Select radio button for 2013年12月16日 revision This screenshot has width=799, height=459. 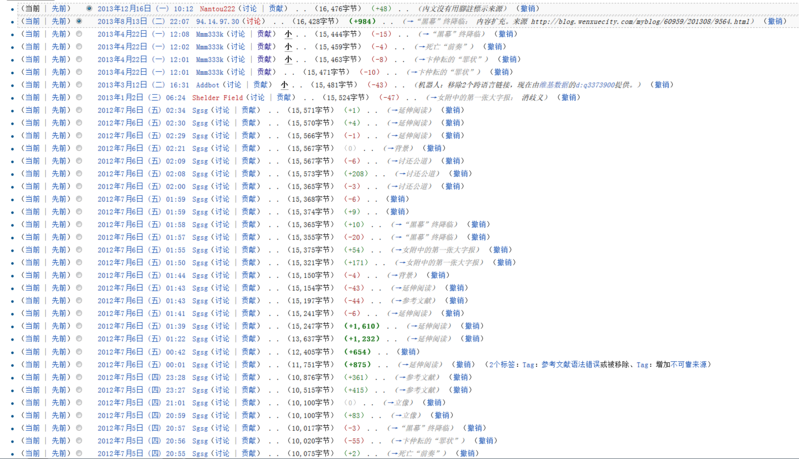(x=88, y=8)
